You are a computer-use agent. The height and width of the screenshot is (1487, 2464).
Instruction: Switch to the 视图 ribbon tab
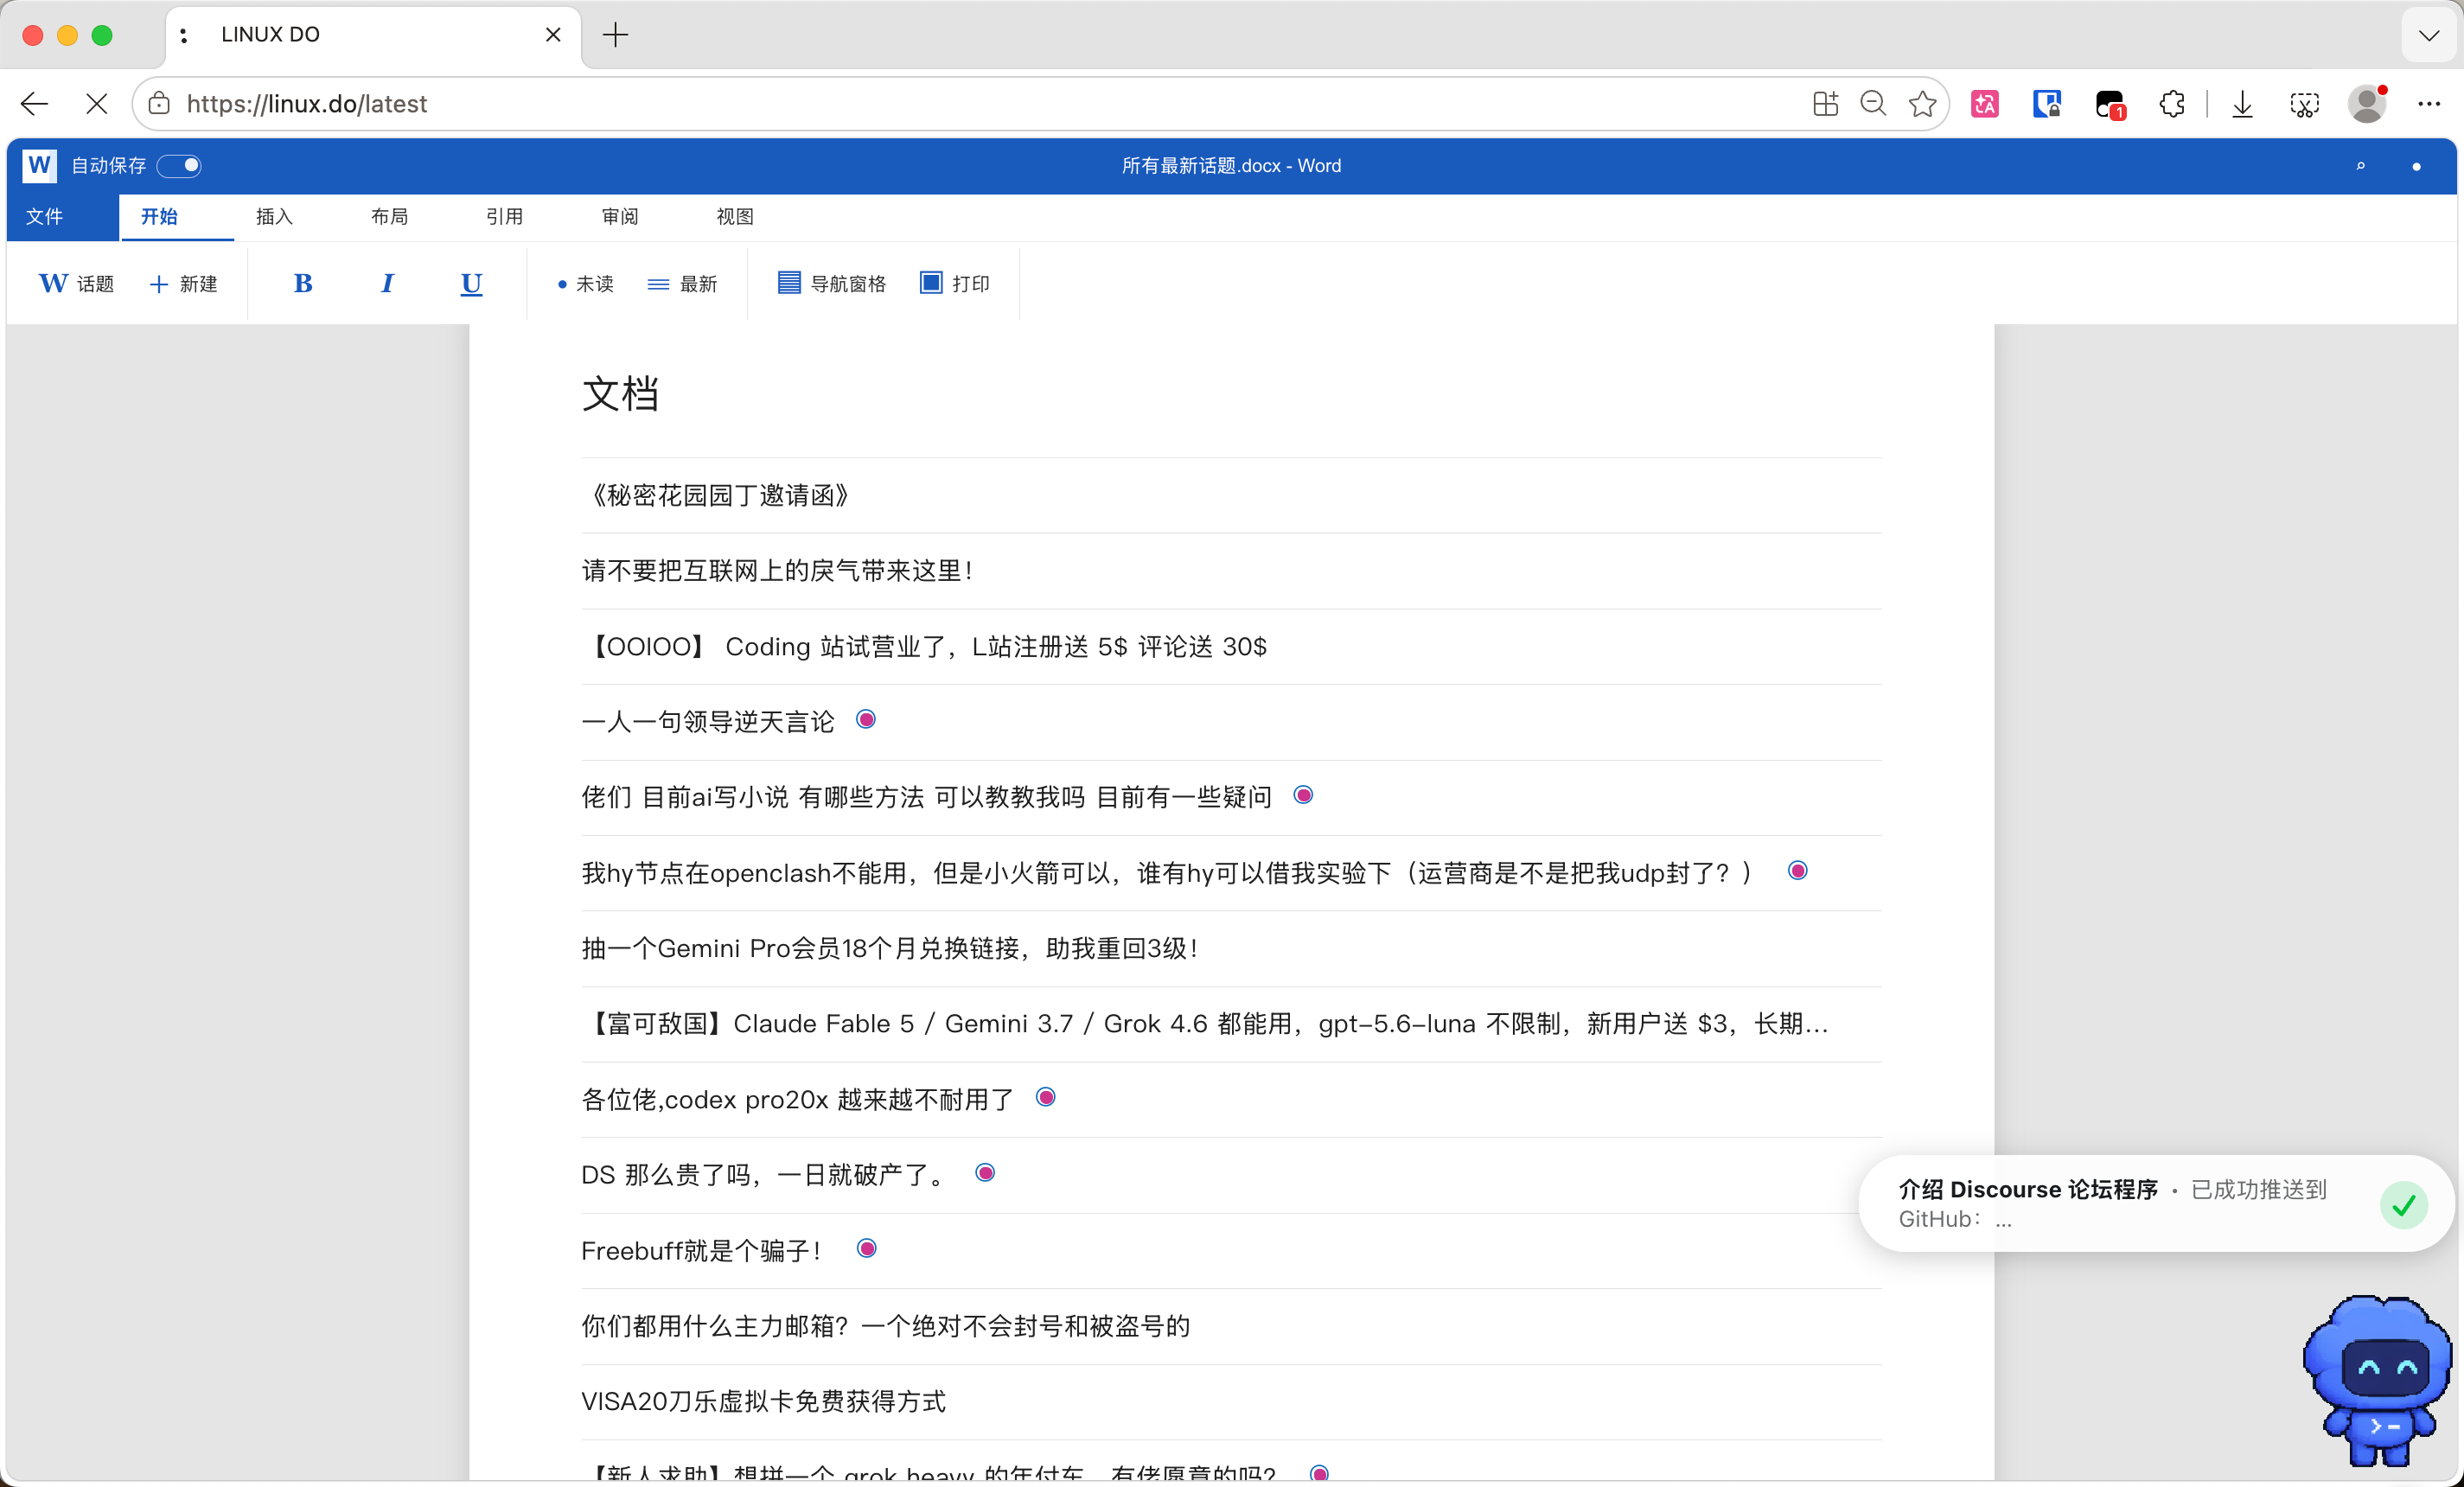point(734,217)
